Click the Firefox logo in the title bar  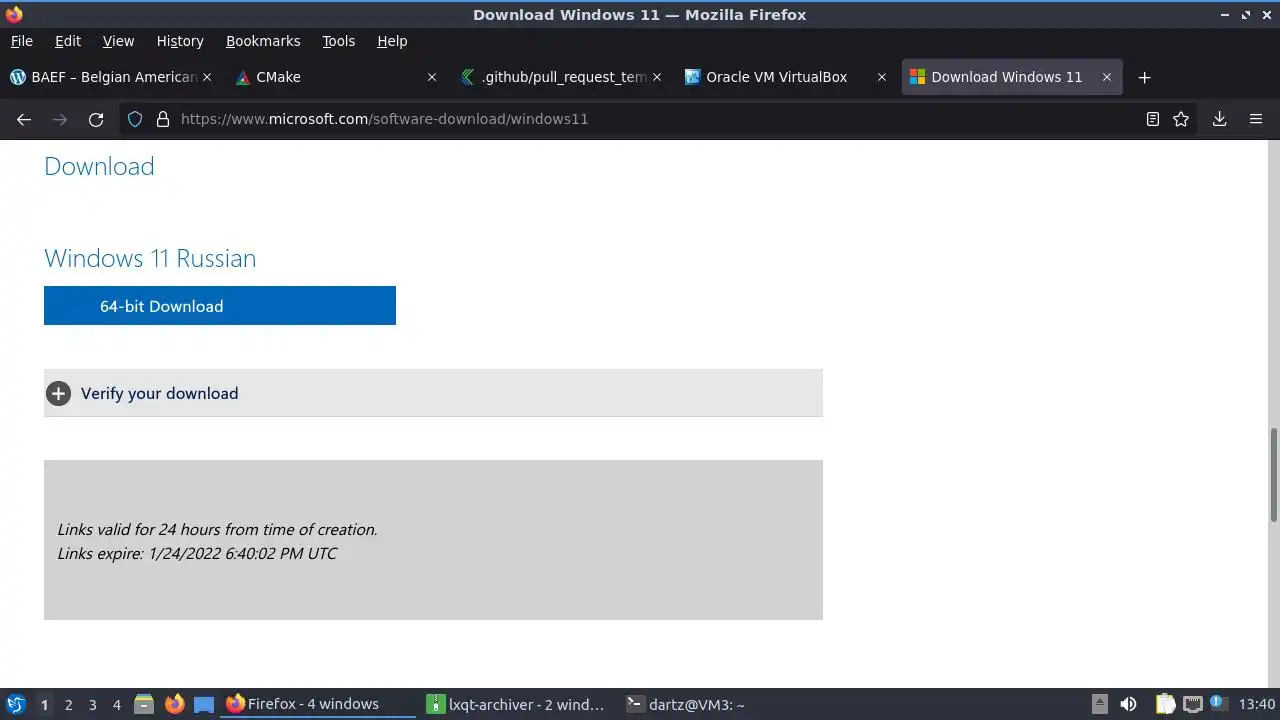(x=14, y=14)
